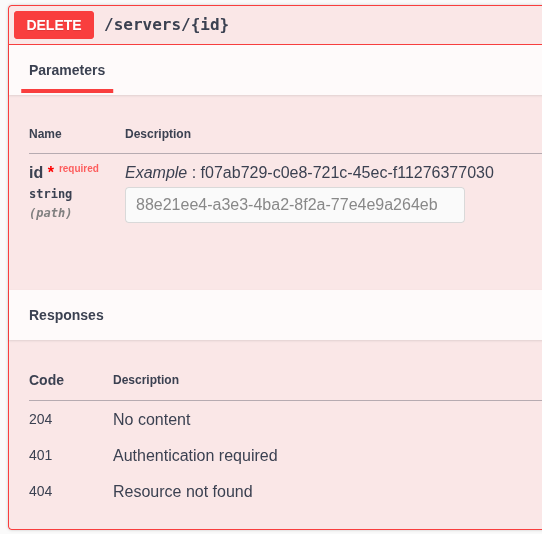Click the Name column header
This screenshot has width=542, height=534.
pos(45,134)
